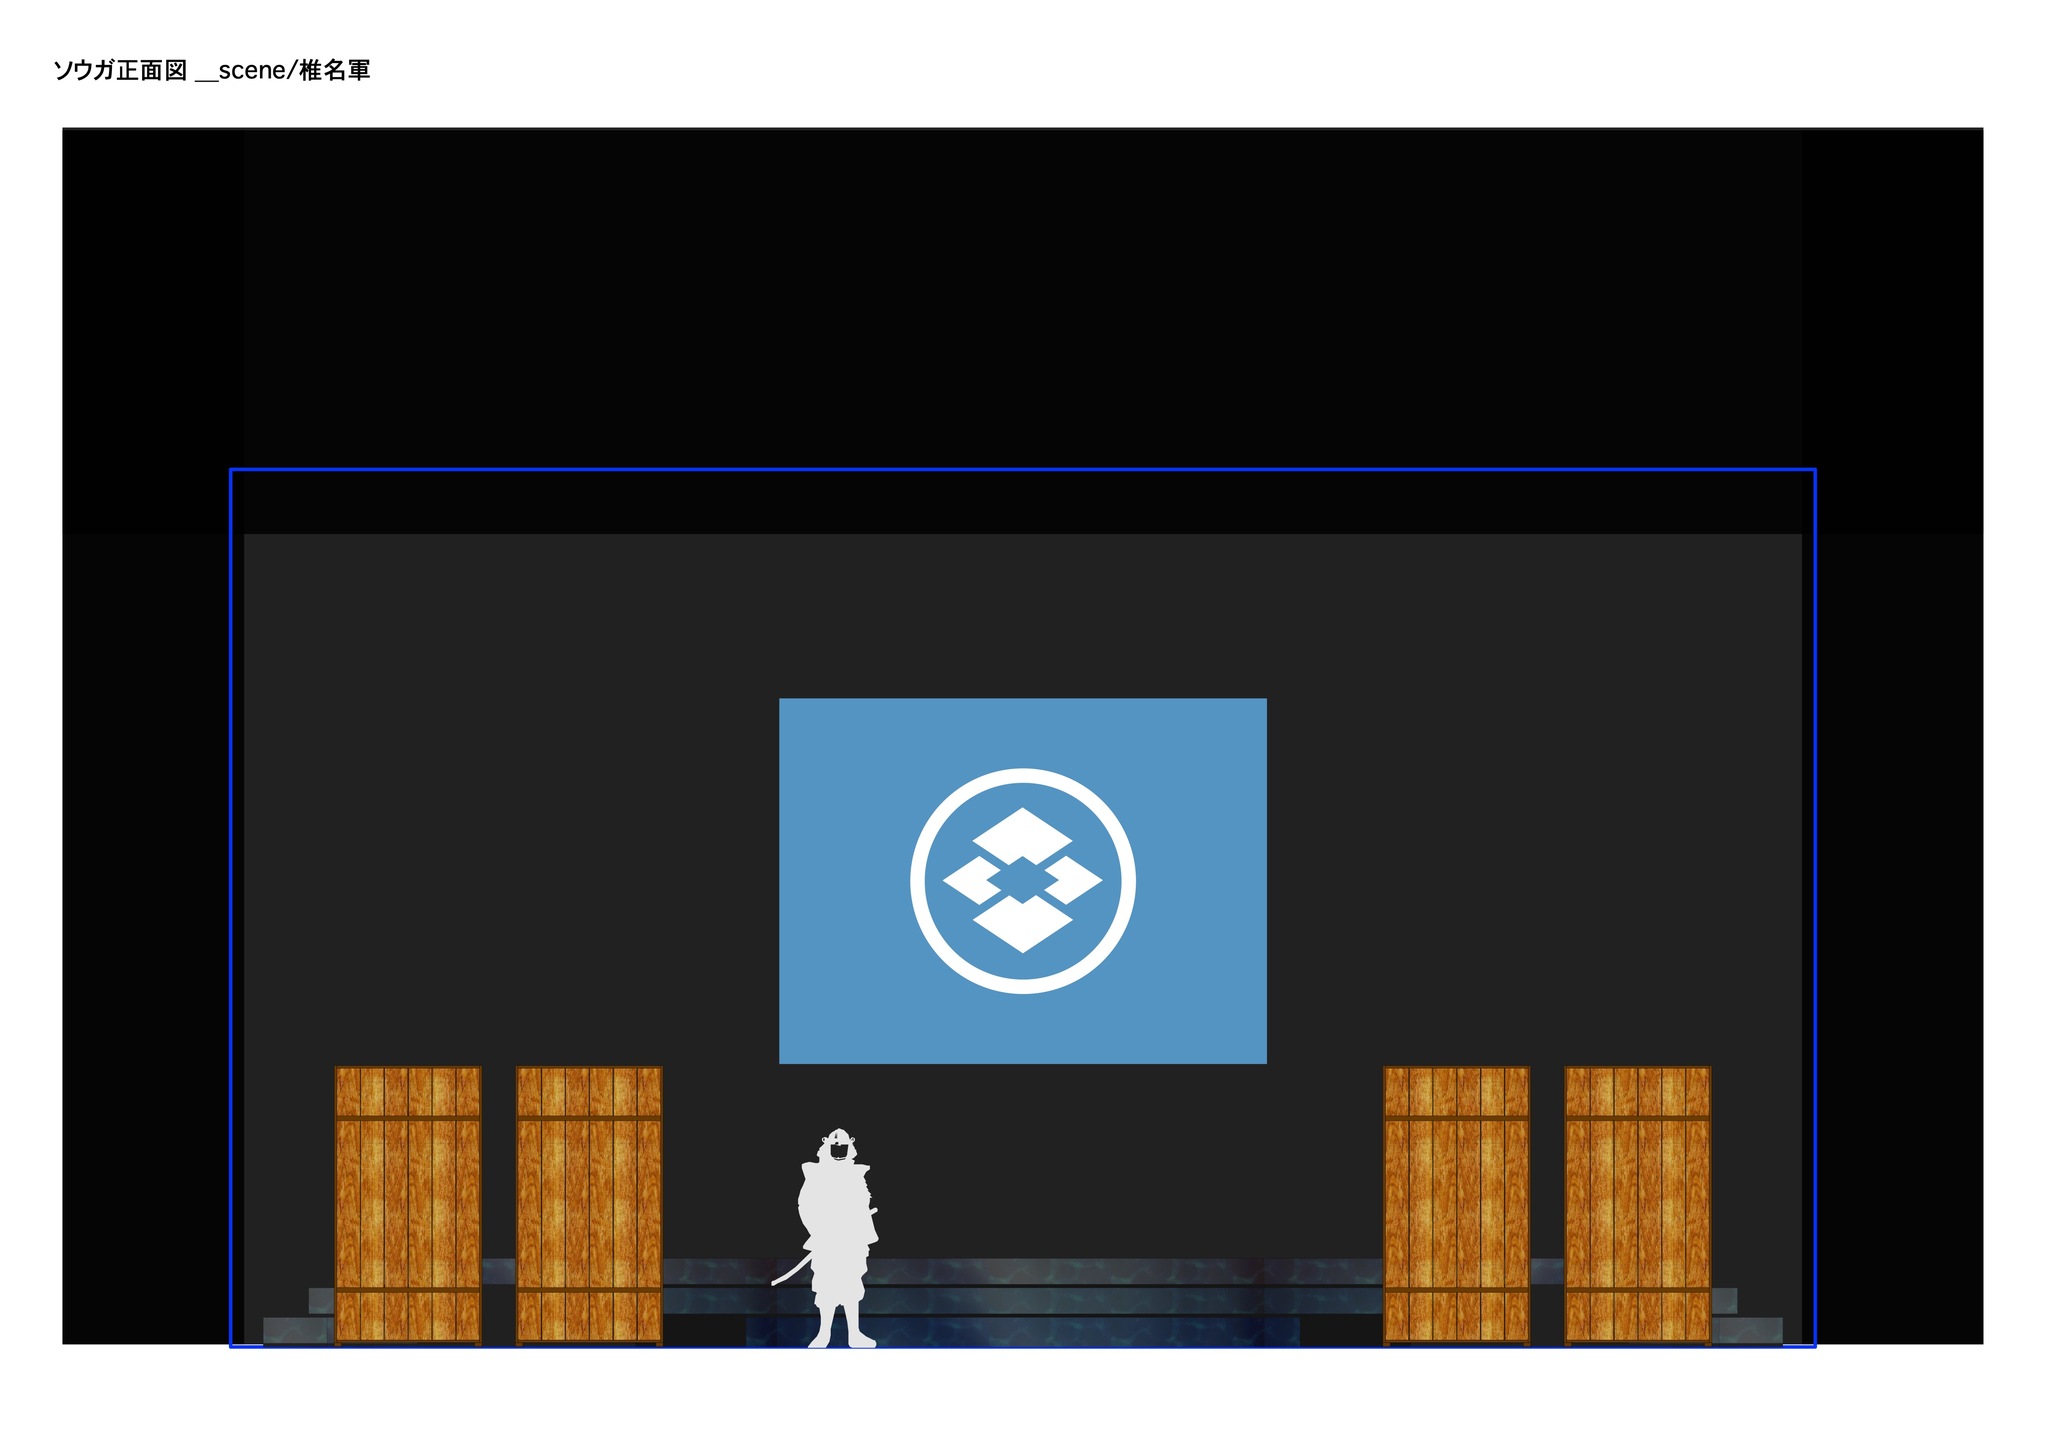Click the white samurai silhouette figure
This screenshot has width=2048, height=1448.
coord(827,1238)
